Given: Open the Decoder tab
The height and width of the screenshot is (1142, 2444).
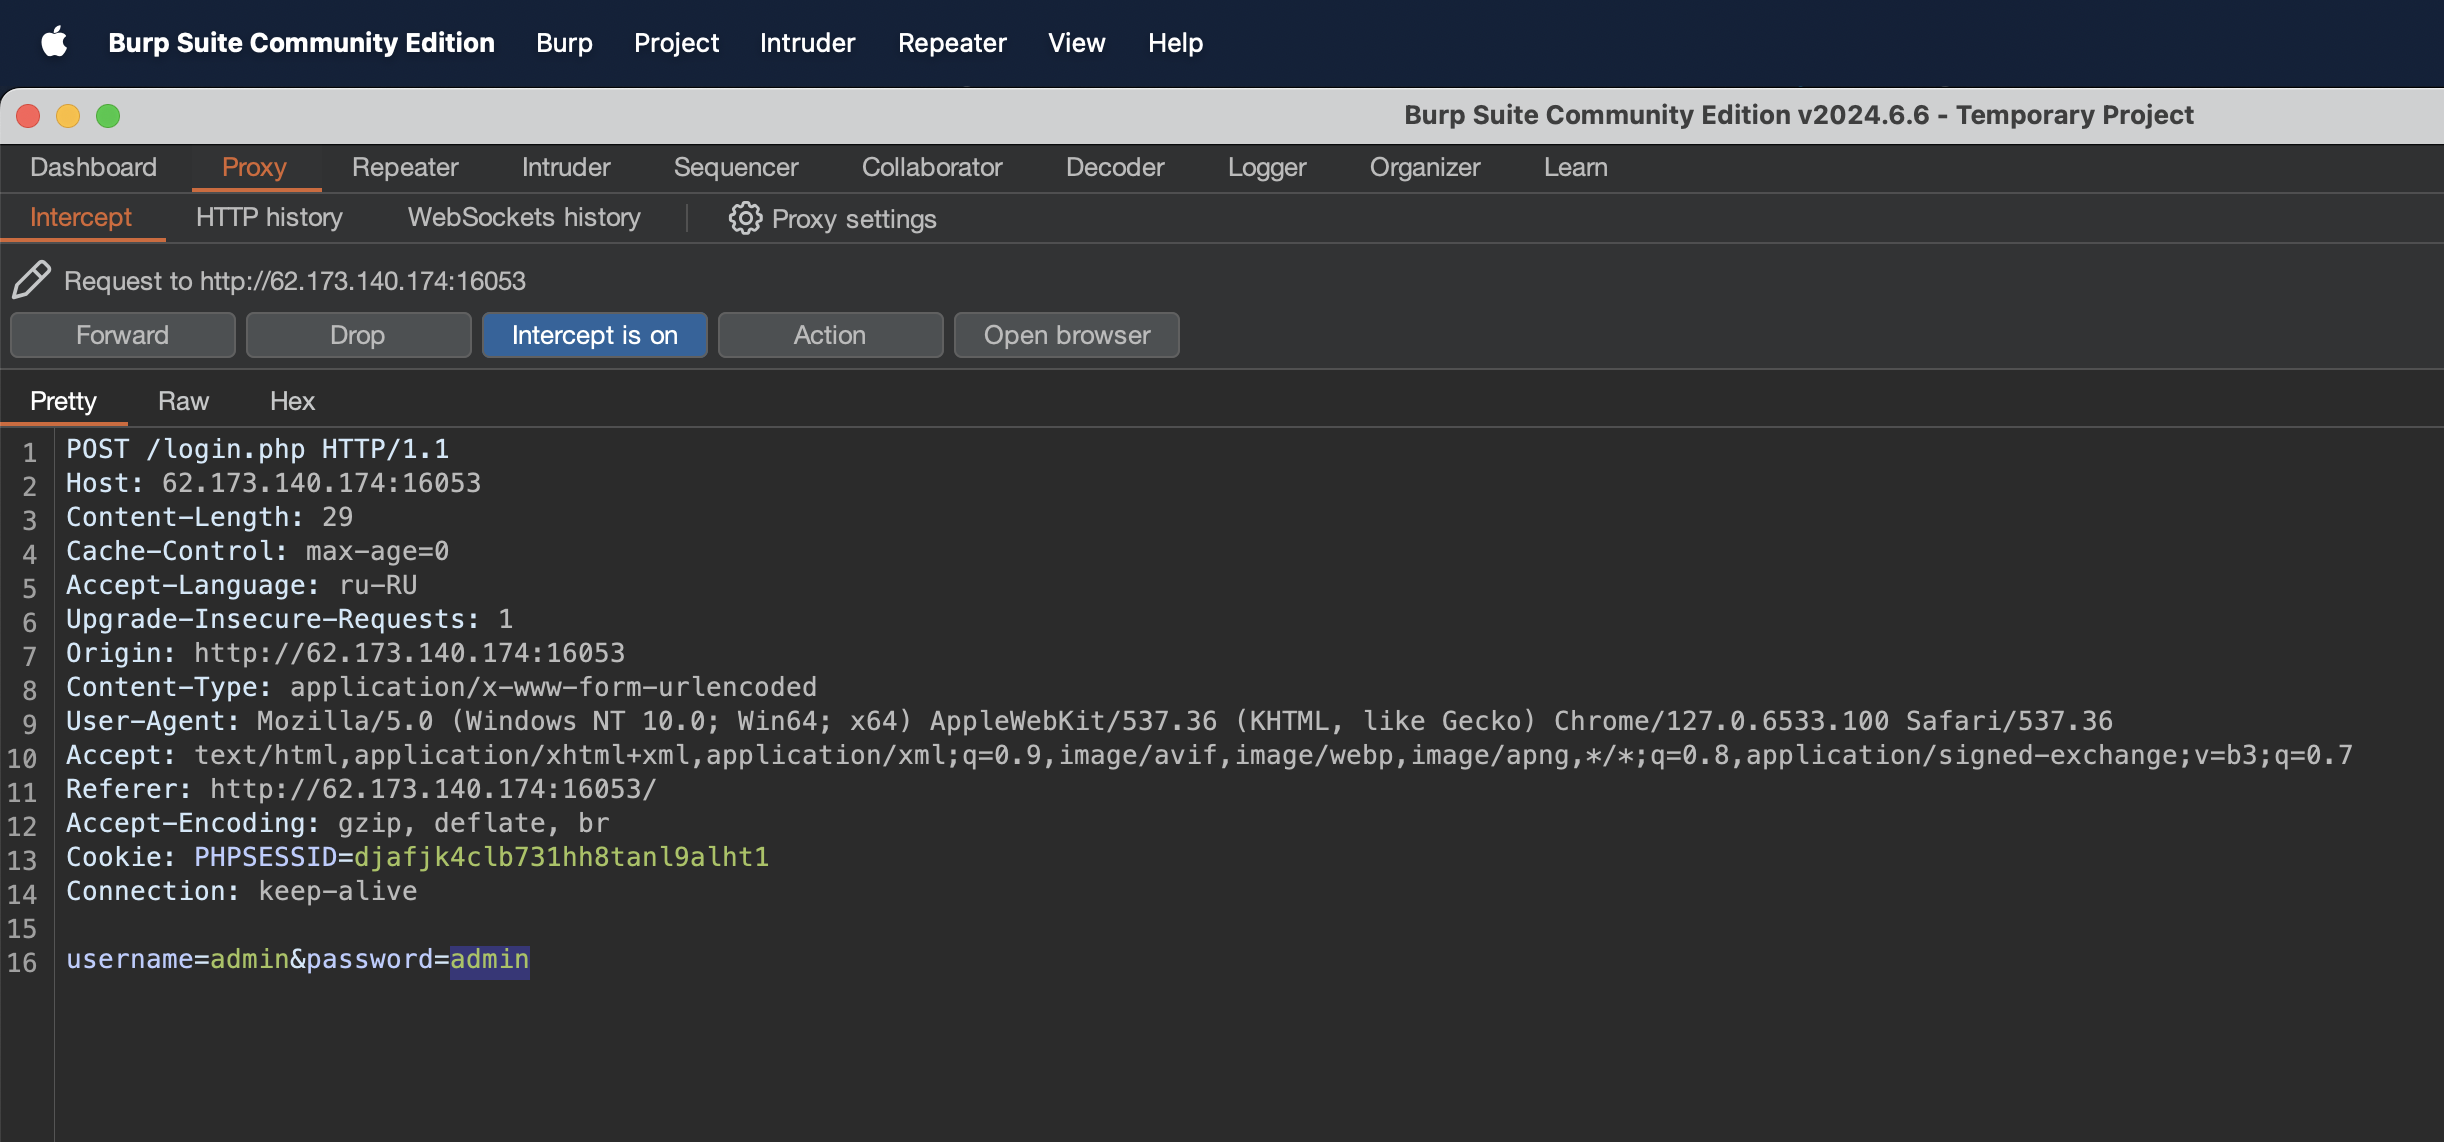Looking at the screenshot, I should coord(1114,167).
